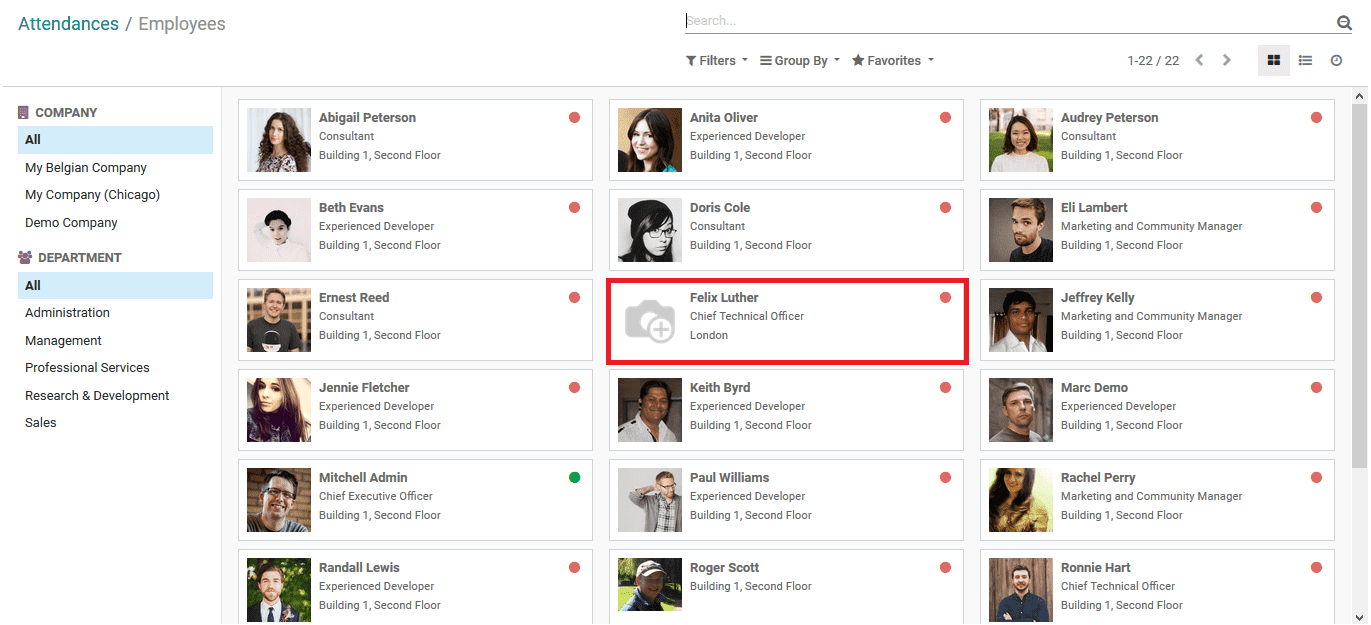Click Felix Luther's camera placeholder image
Screen dimensions: 1371x625
point(650,321)
